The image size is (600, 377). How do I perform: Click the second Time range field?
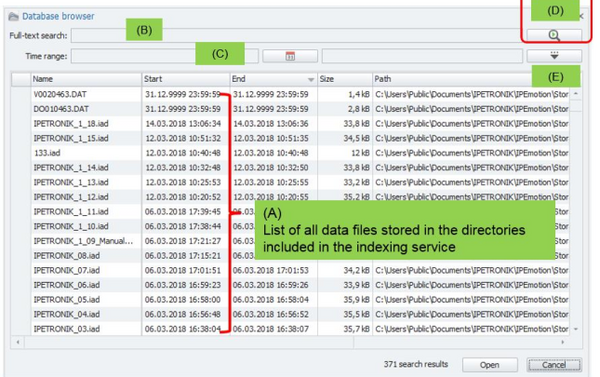422,56
